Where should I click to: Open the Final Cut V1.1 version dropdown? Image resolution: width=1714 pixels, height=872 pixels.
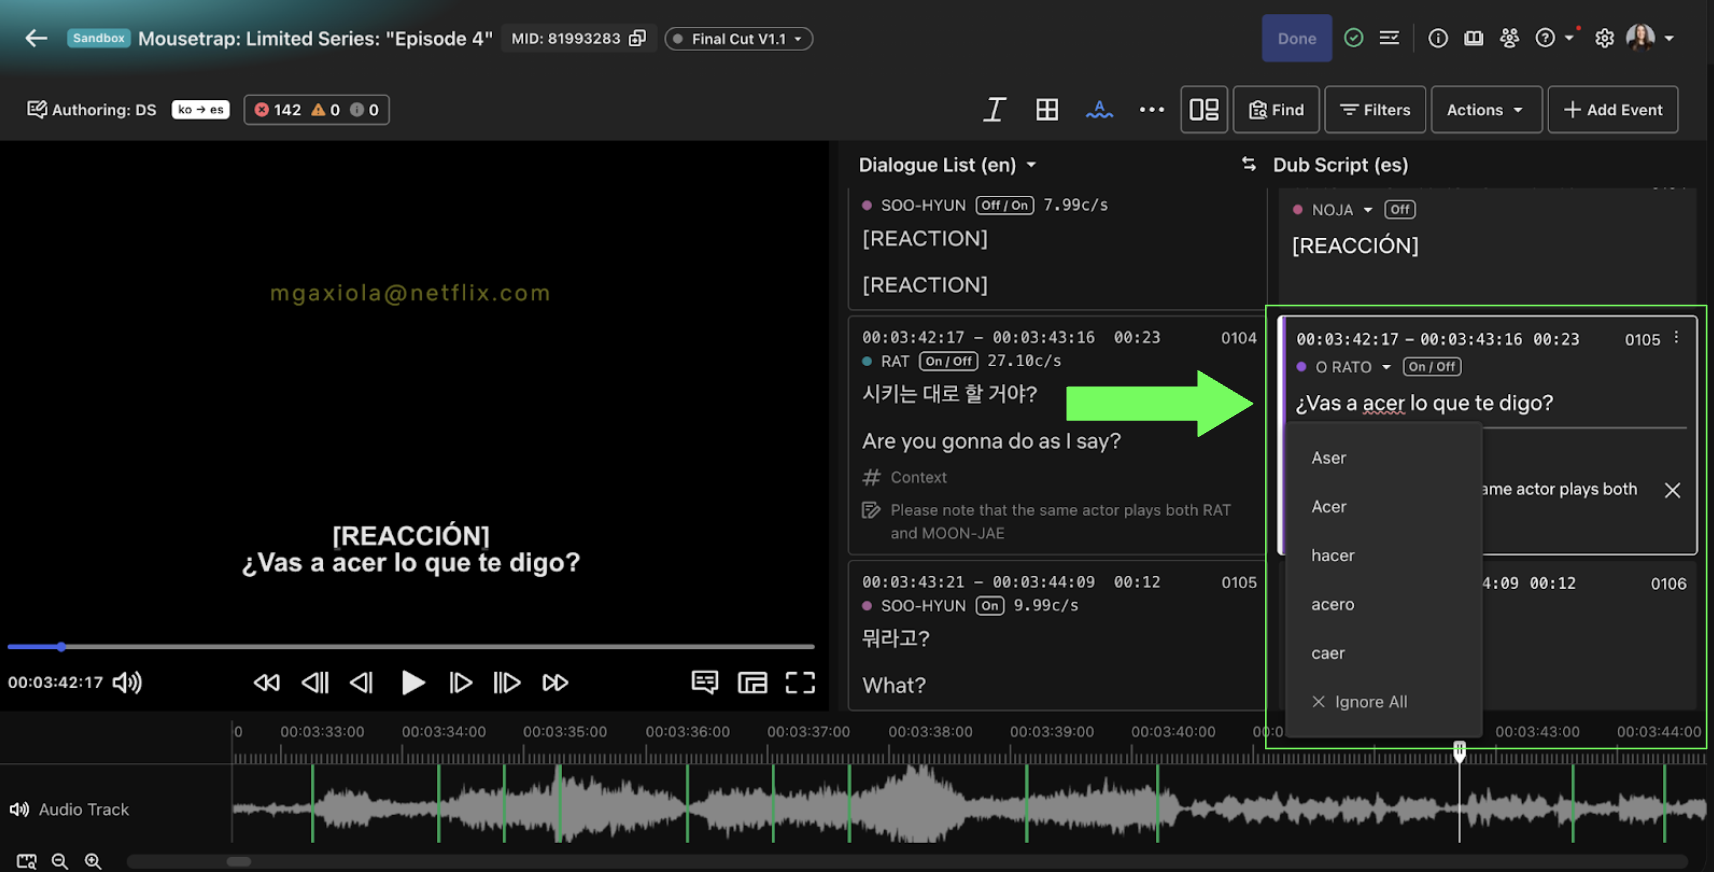click(738, 38)
